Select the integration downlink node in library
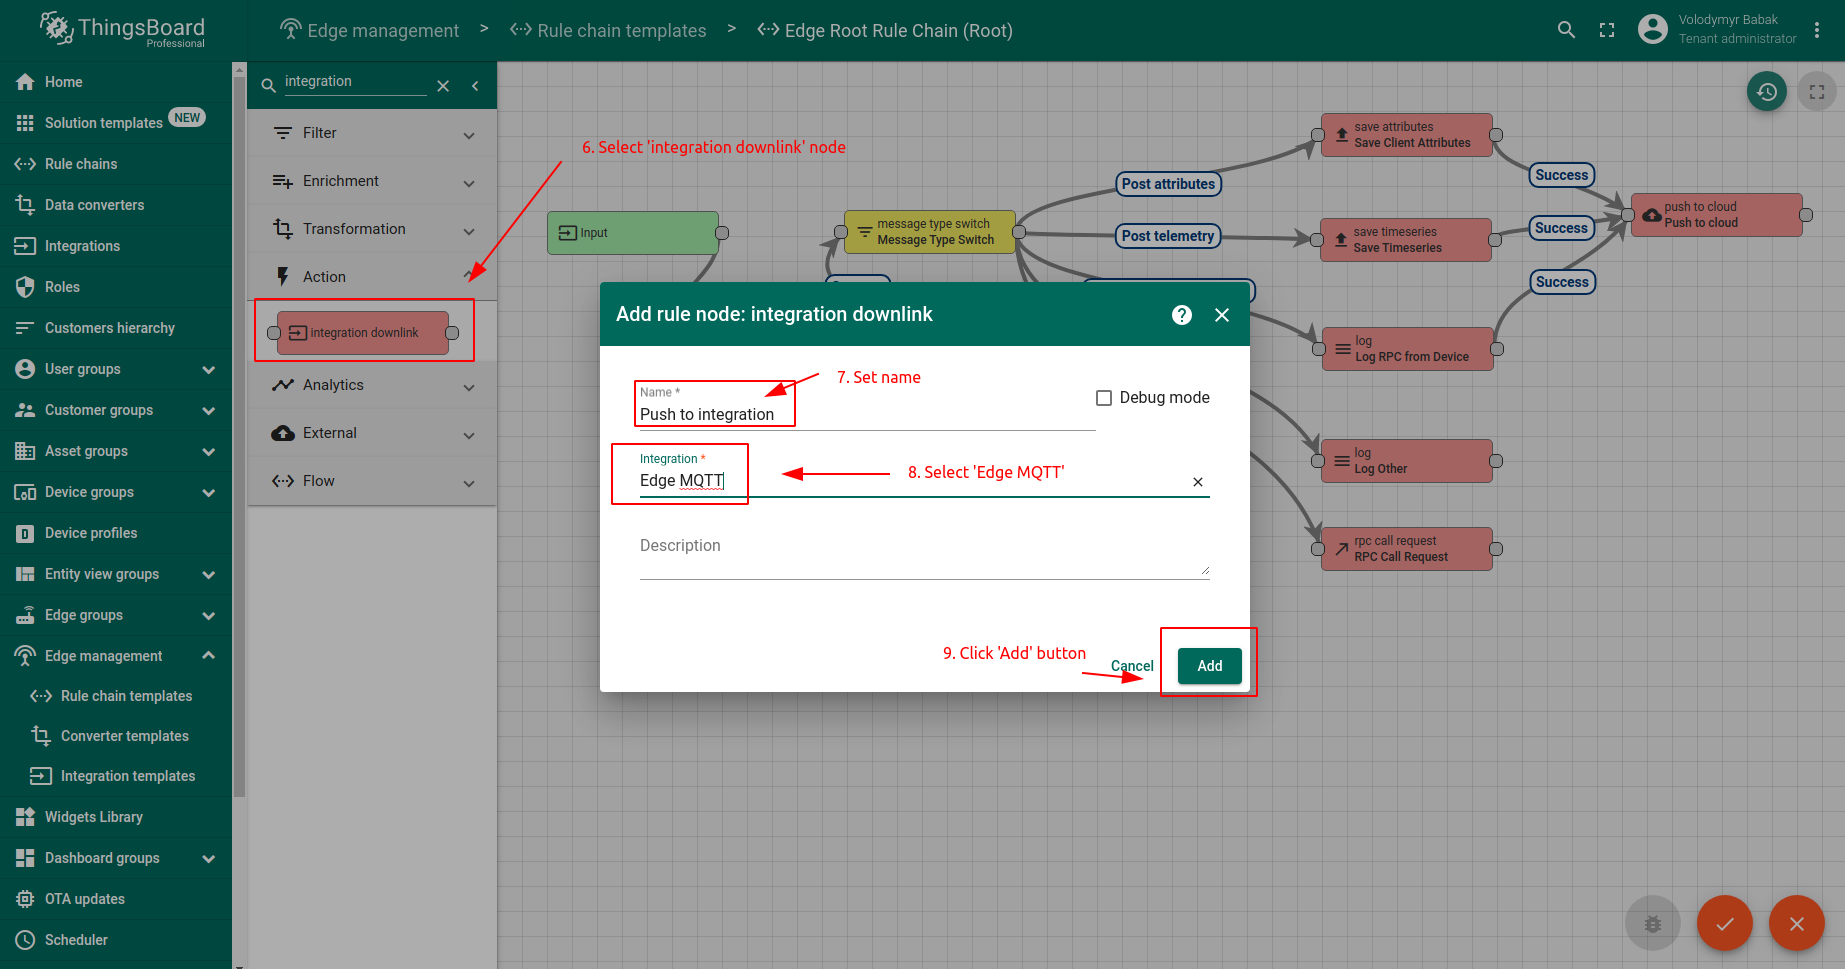 (363, 333)
